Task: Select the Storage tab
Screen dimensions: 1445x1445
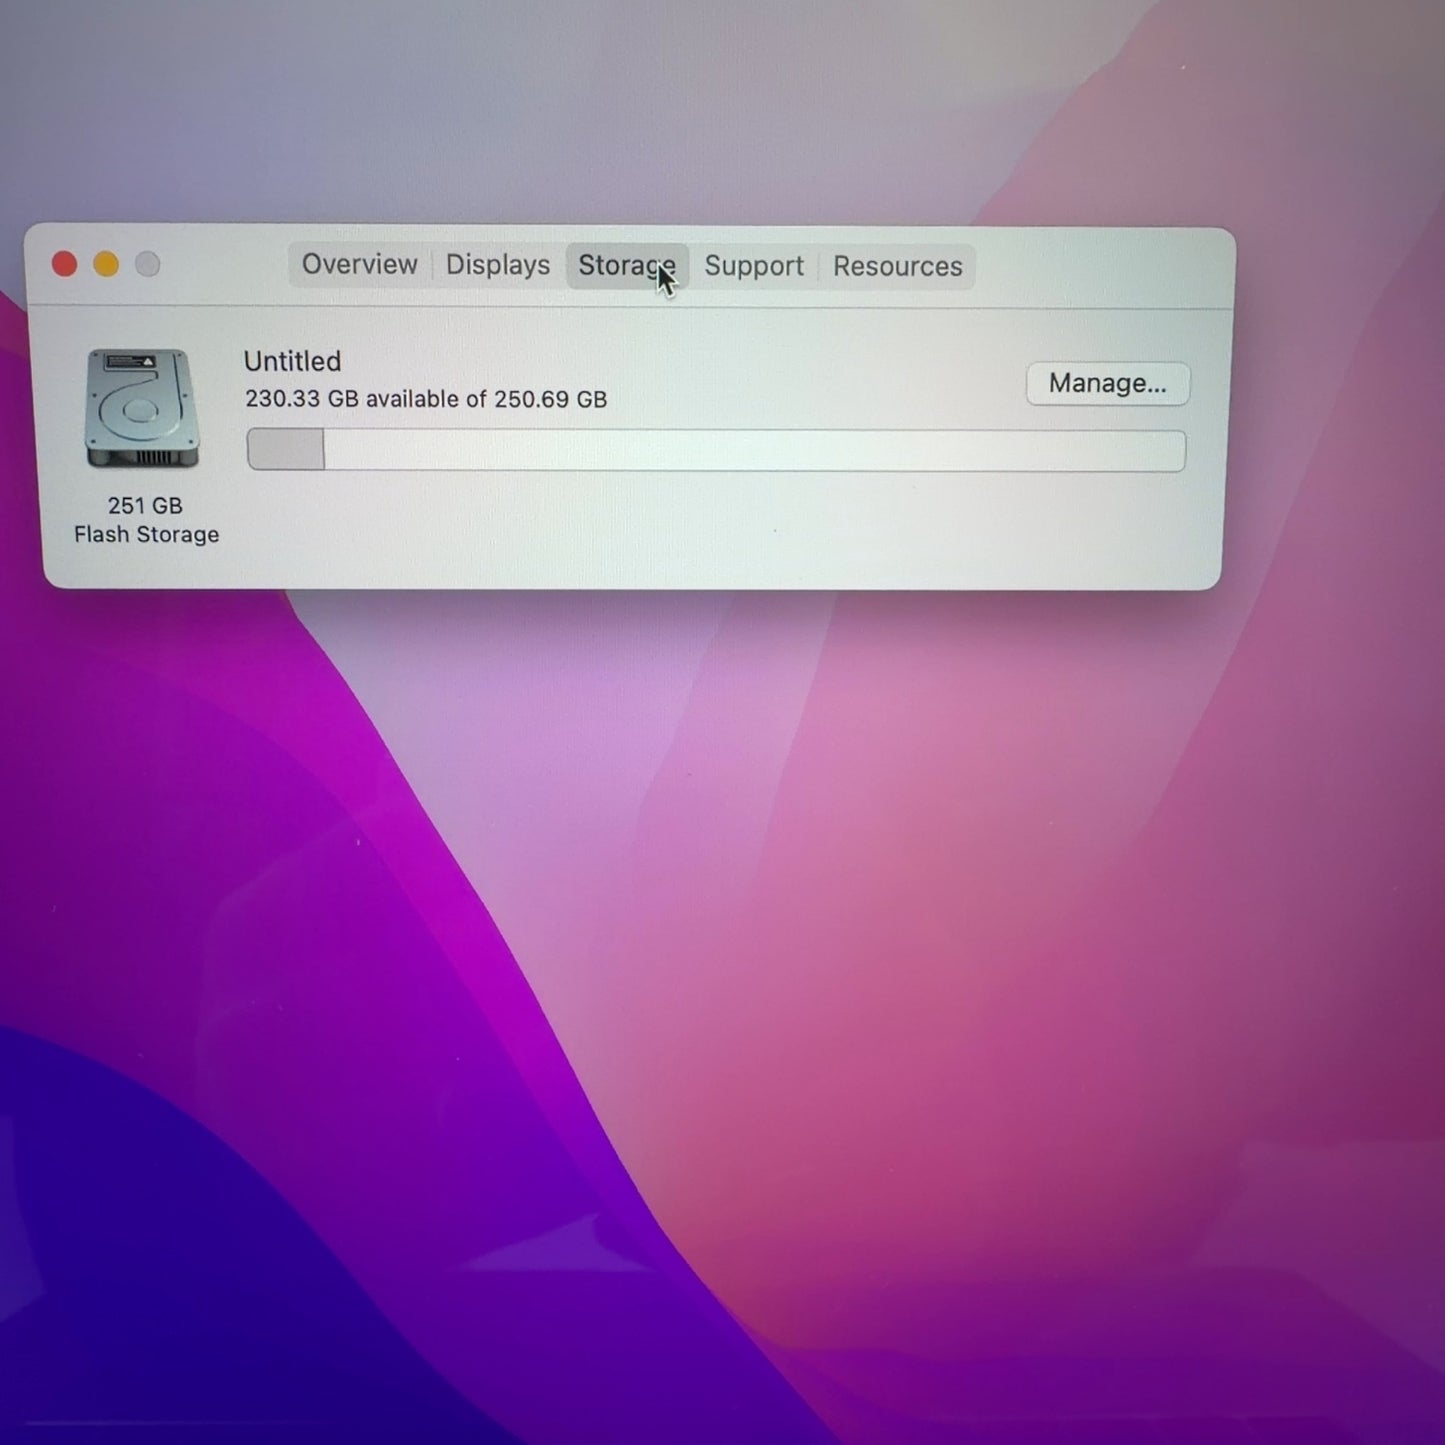Action: click(626, 266)
